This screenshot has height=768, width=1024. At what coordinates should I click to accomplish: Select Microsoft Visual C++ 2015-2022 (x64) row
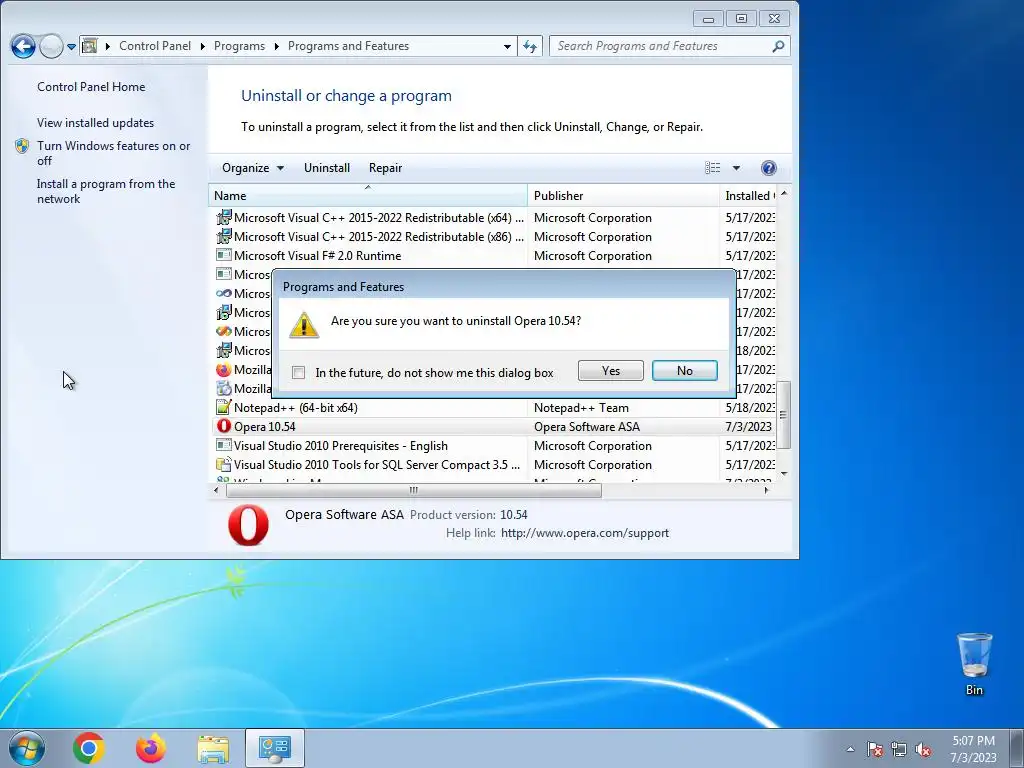[494, 217]
